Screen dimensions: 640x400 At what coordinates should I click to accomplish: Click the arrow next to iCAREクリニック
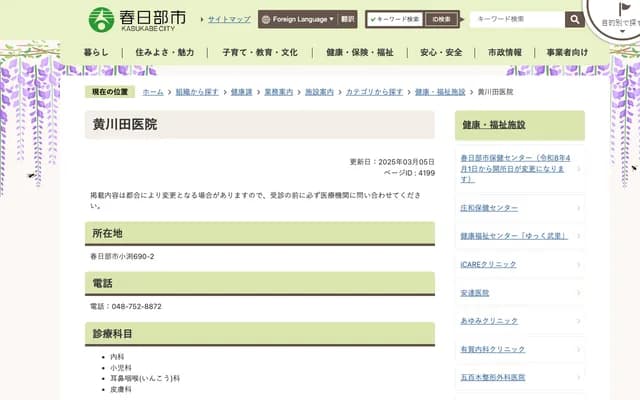(579, 264)
